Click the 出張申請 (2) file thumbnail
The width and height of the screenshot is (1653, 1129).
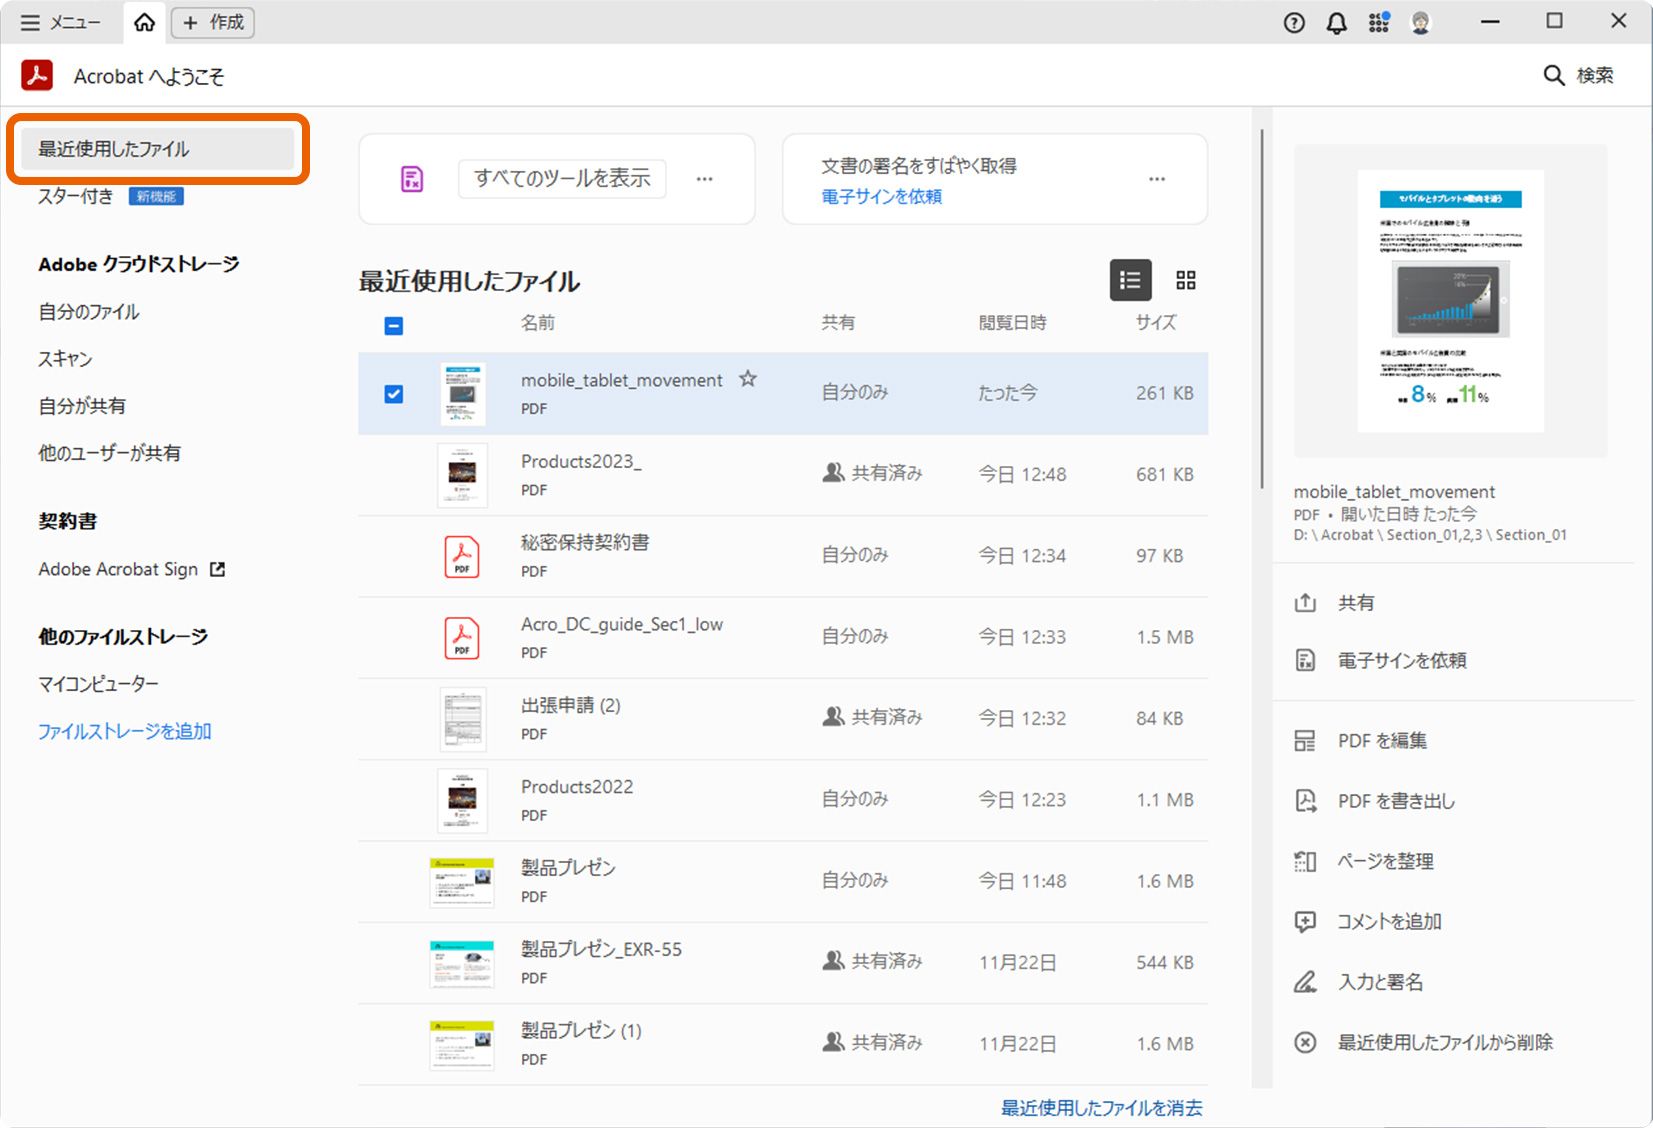click(462, 719)
